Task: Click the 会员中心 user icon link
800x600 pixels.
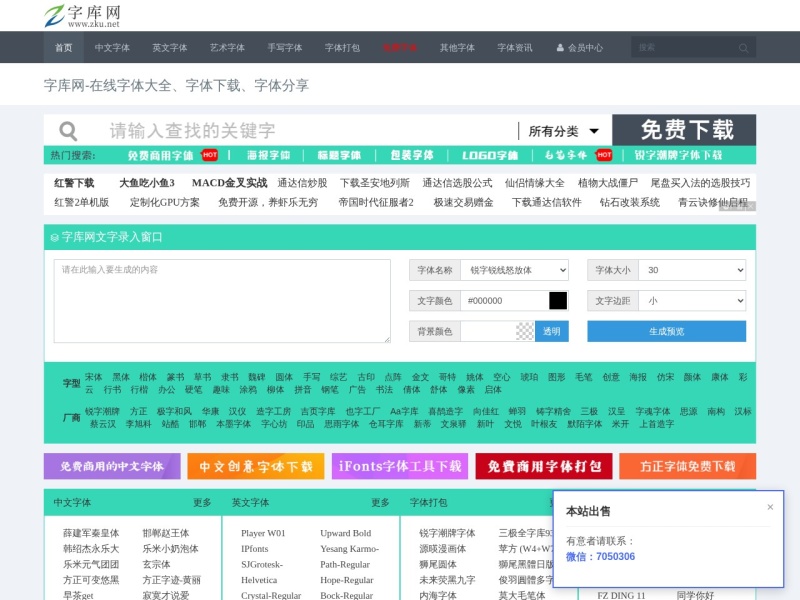Action: pos(579,47)
